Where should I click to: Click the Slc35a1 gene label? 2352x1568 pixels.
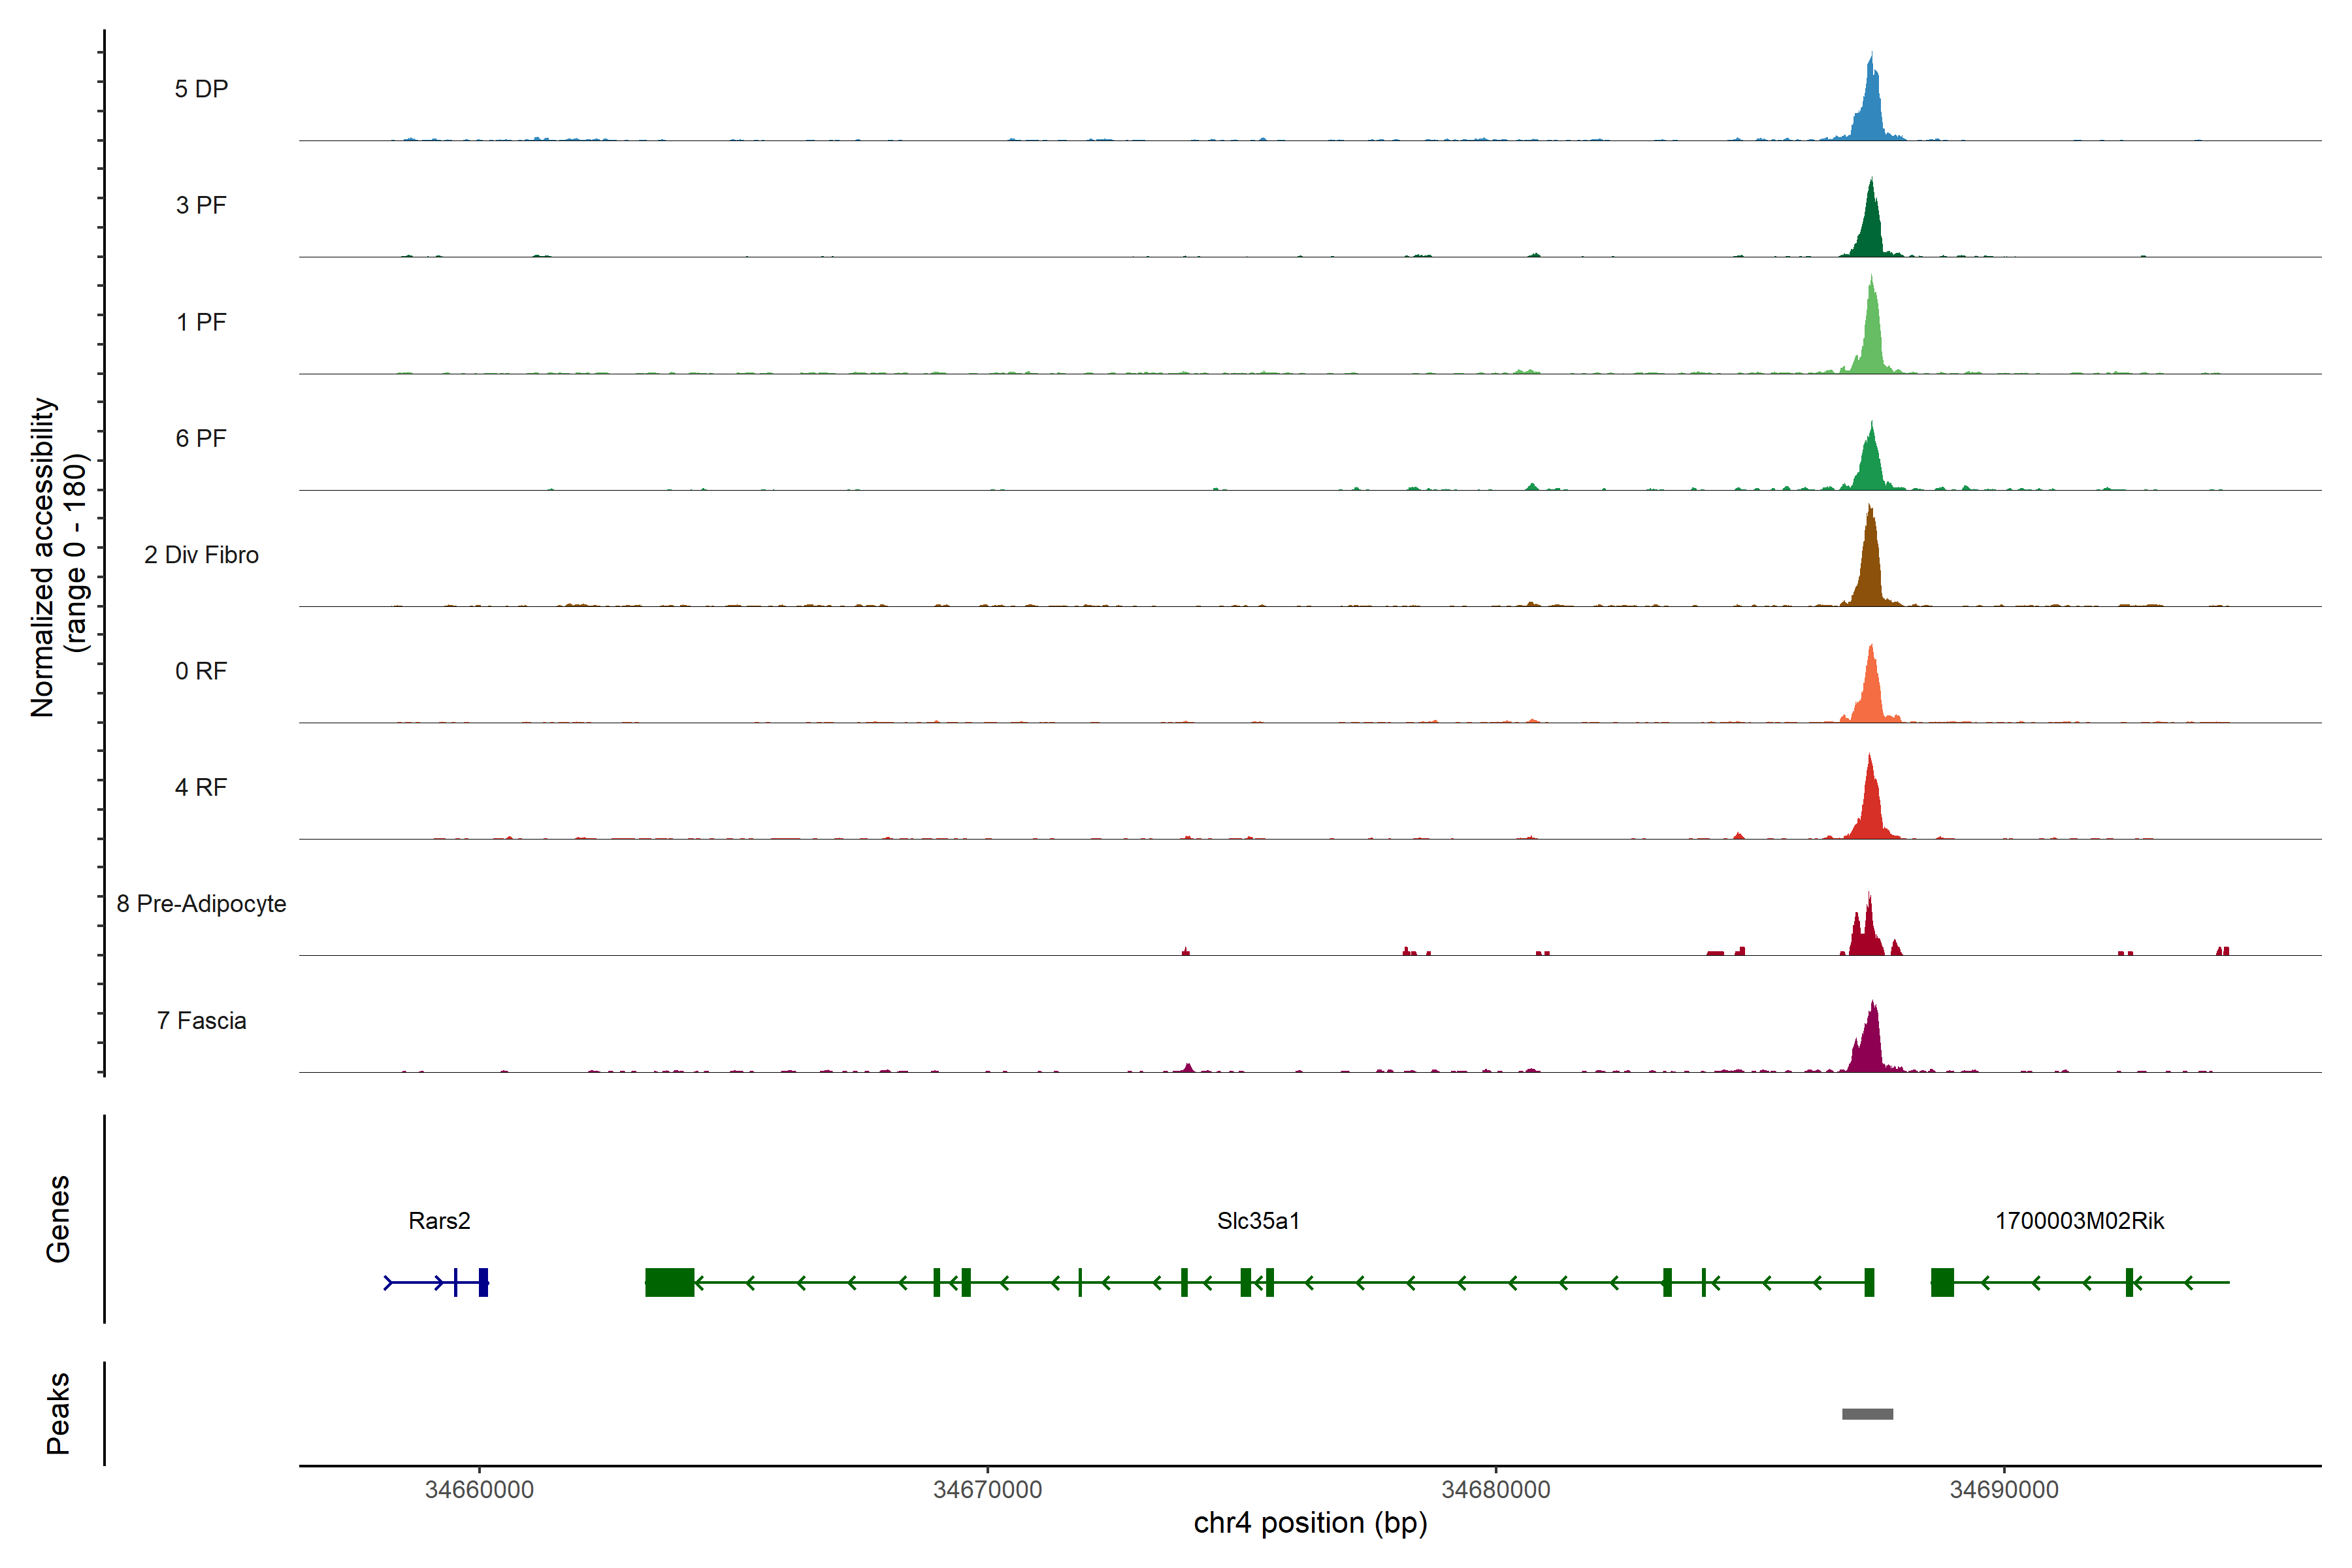(1258, 1221)
